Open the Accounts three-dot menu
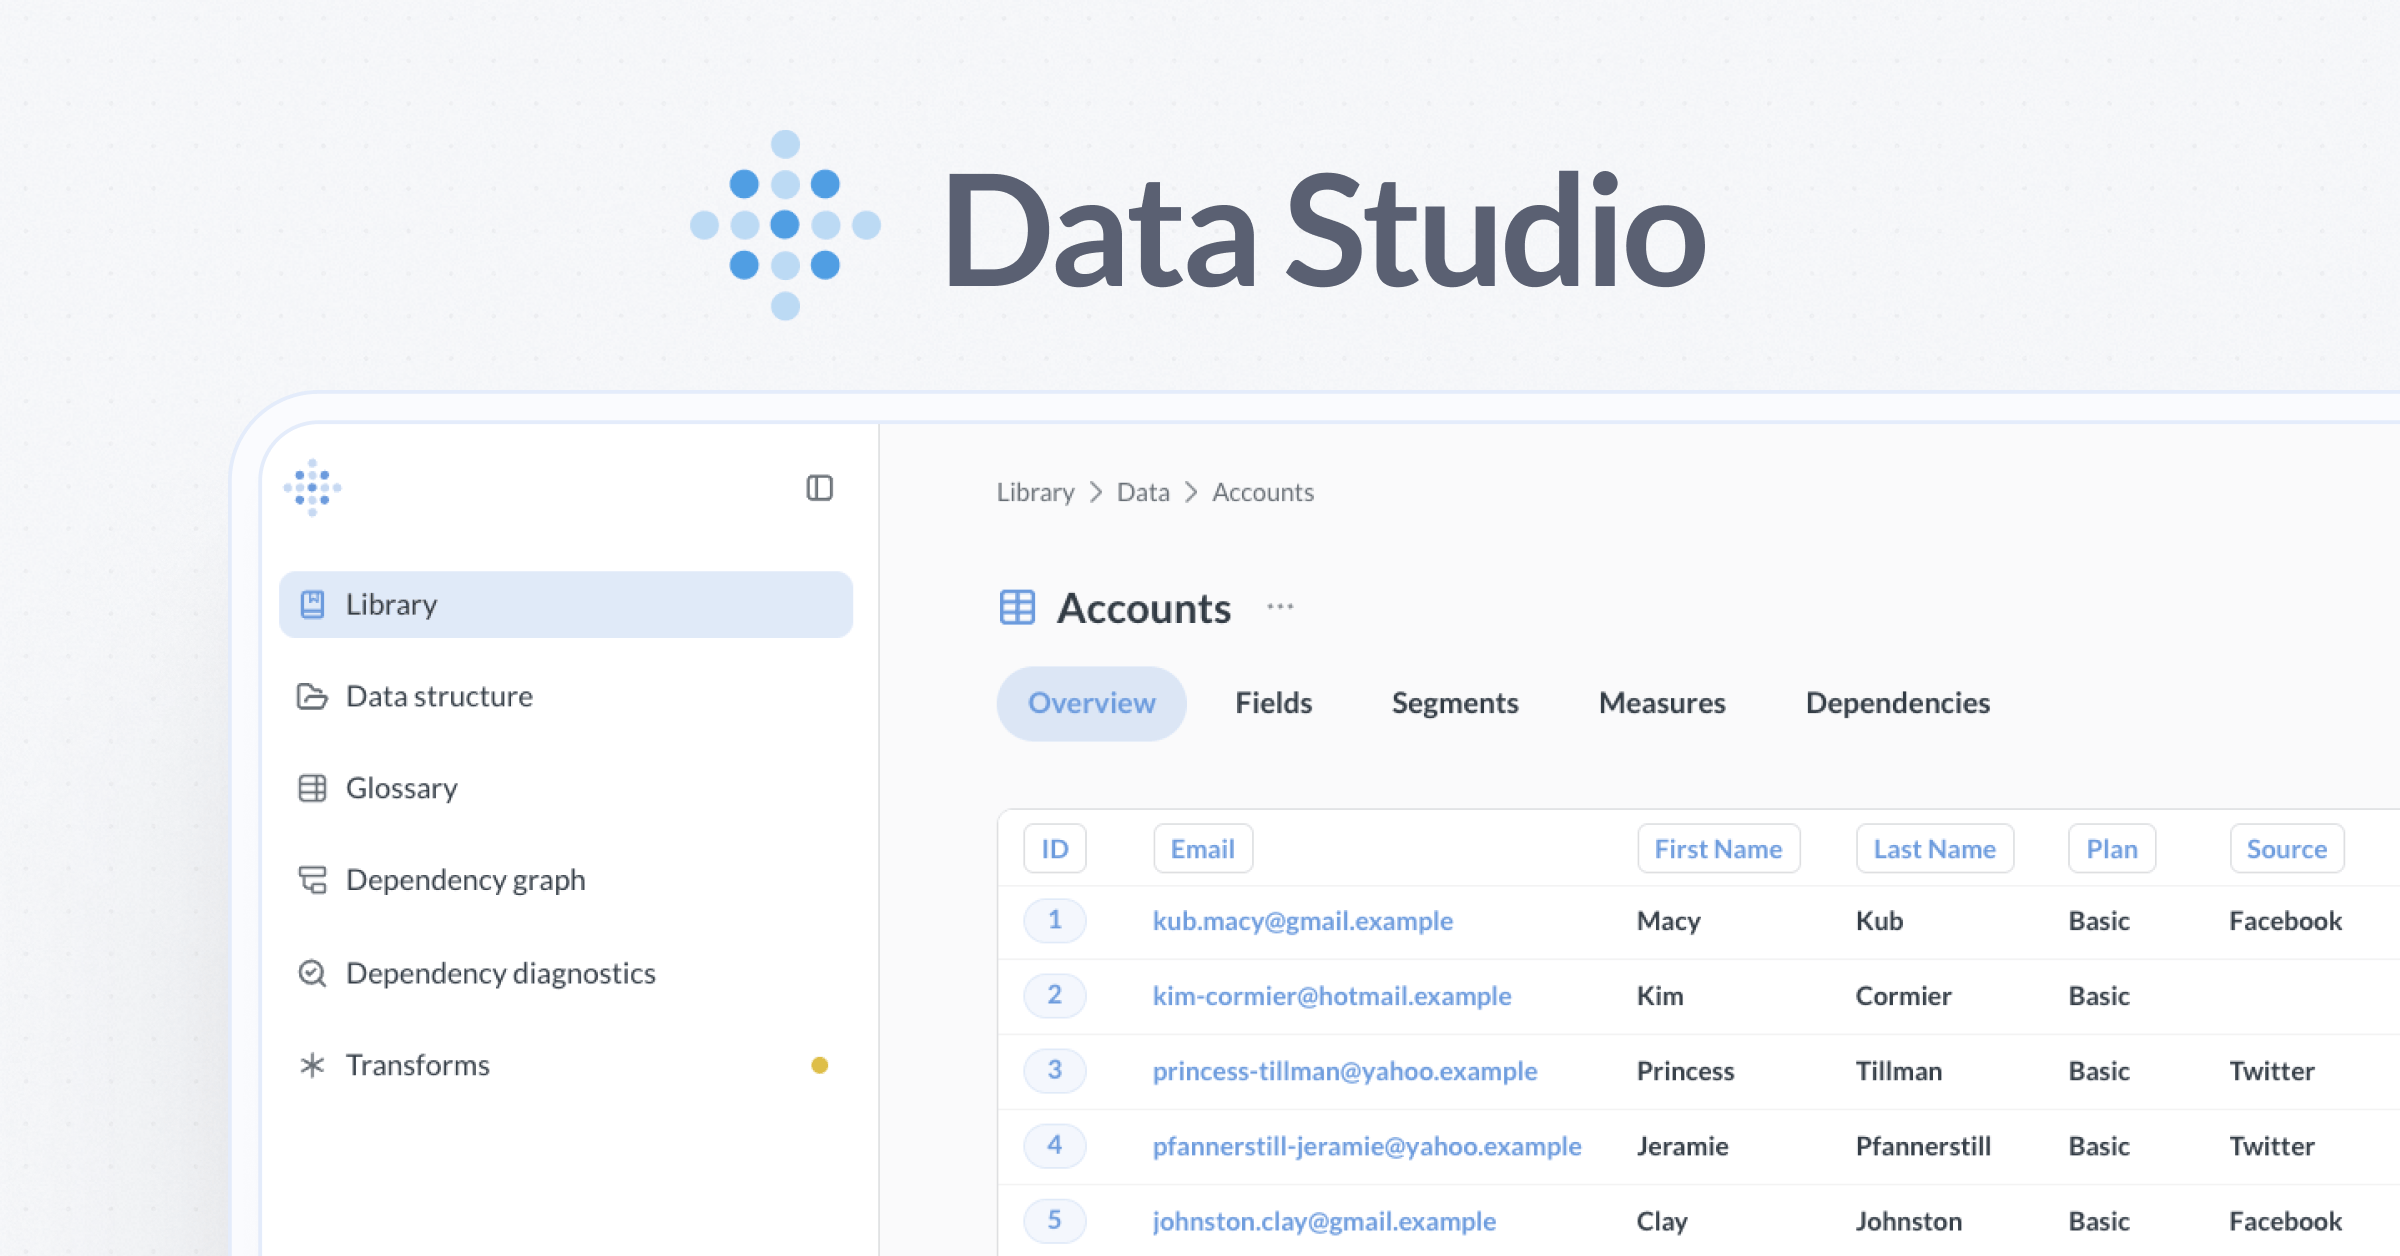The image size is (2400, 1256). click(x=1280, y=607)
